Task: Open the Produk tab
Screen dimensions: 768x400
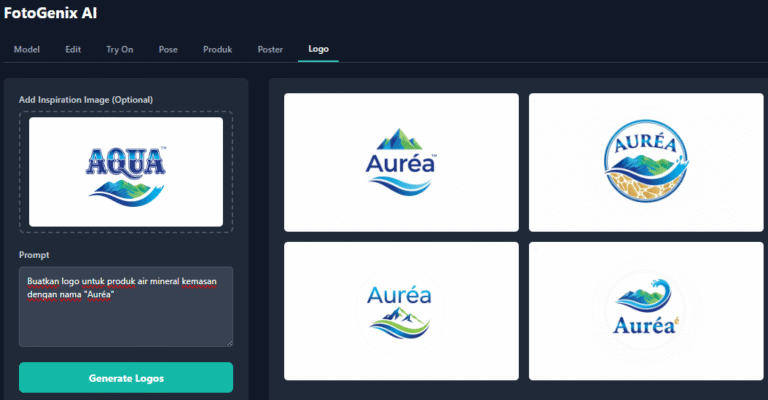Action: pos(217,49)
